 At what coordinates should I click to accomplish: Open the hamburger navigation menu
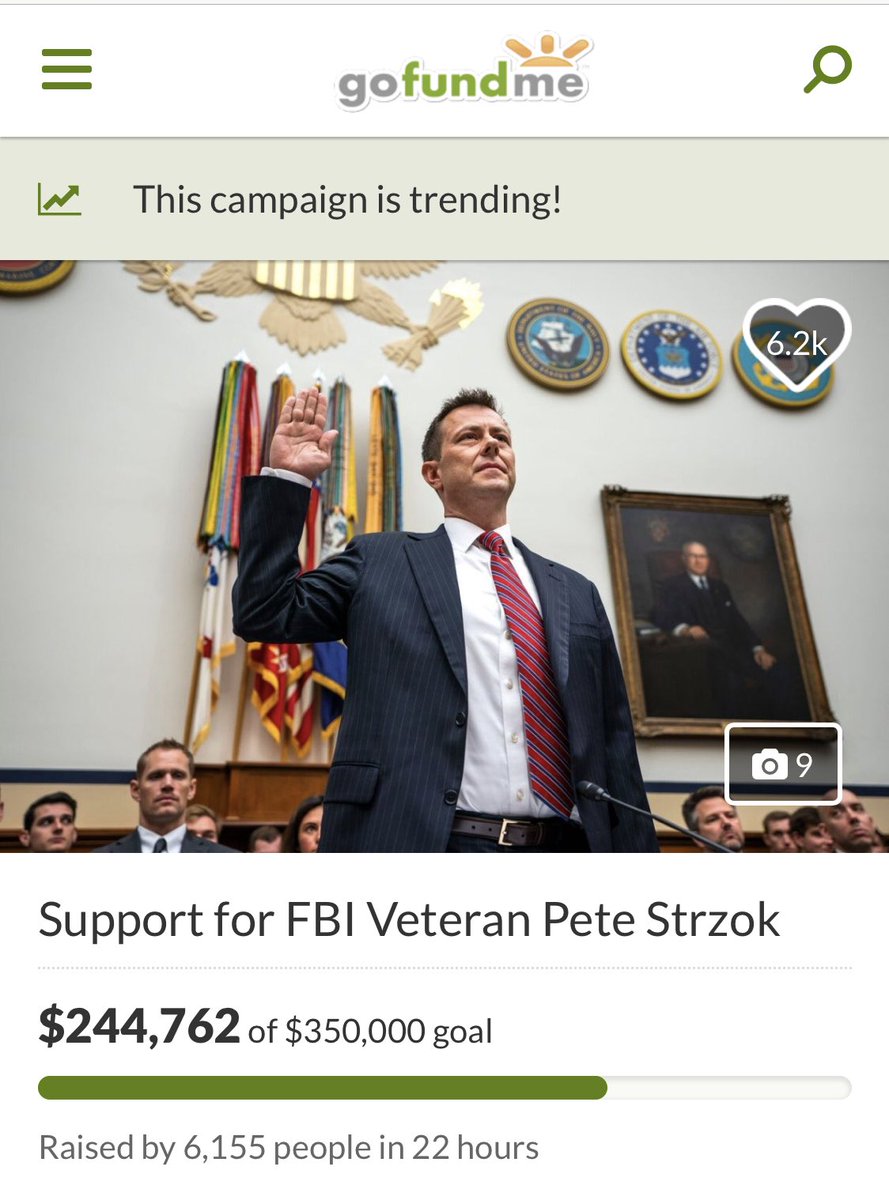click(x=67, y=70)
